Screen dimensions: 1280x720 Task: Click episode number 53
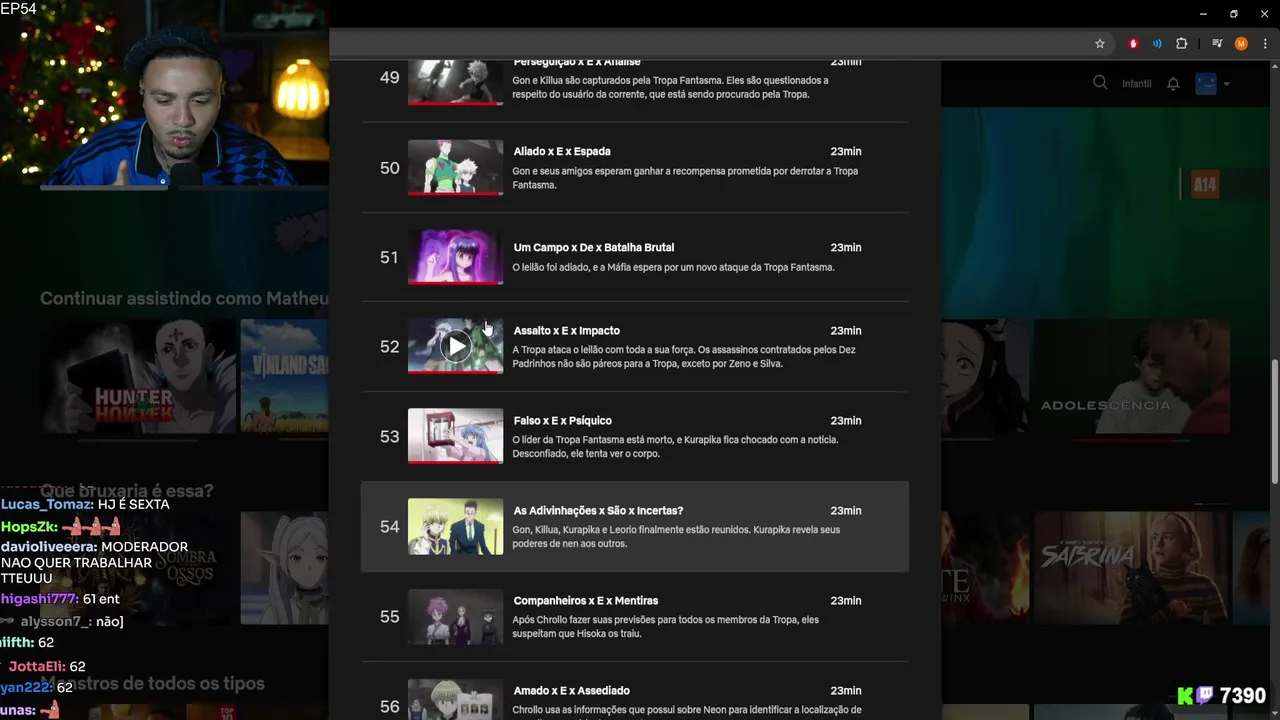390,437
